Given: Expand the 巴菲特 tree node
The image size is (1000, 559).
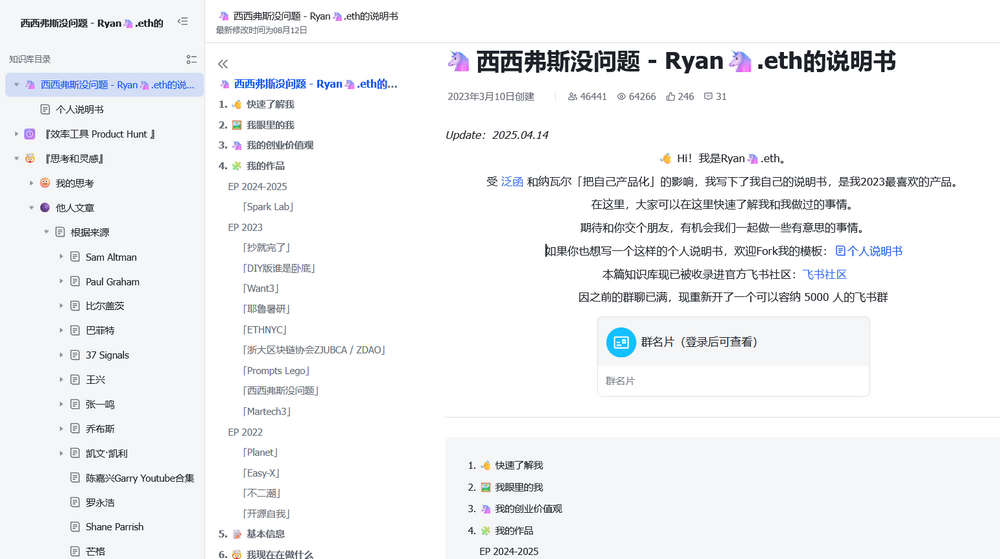Looking at the screenshot, I should [x=61, y=330].
